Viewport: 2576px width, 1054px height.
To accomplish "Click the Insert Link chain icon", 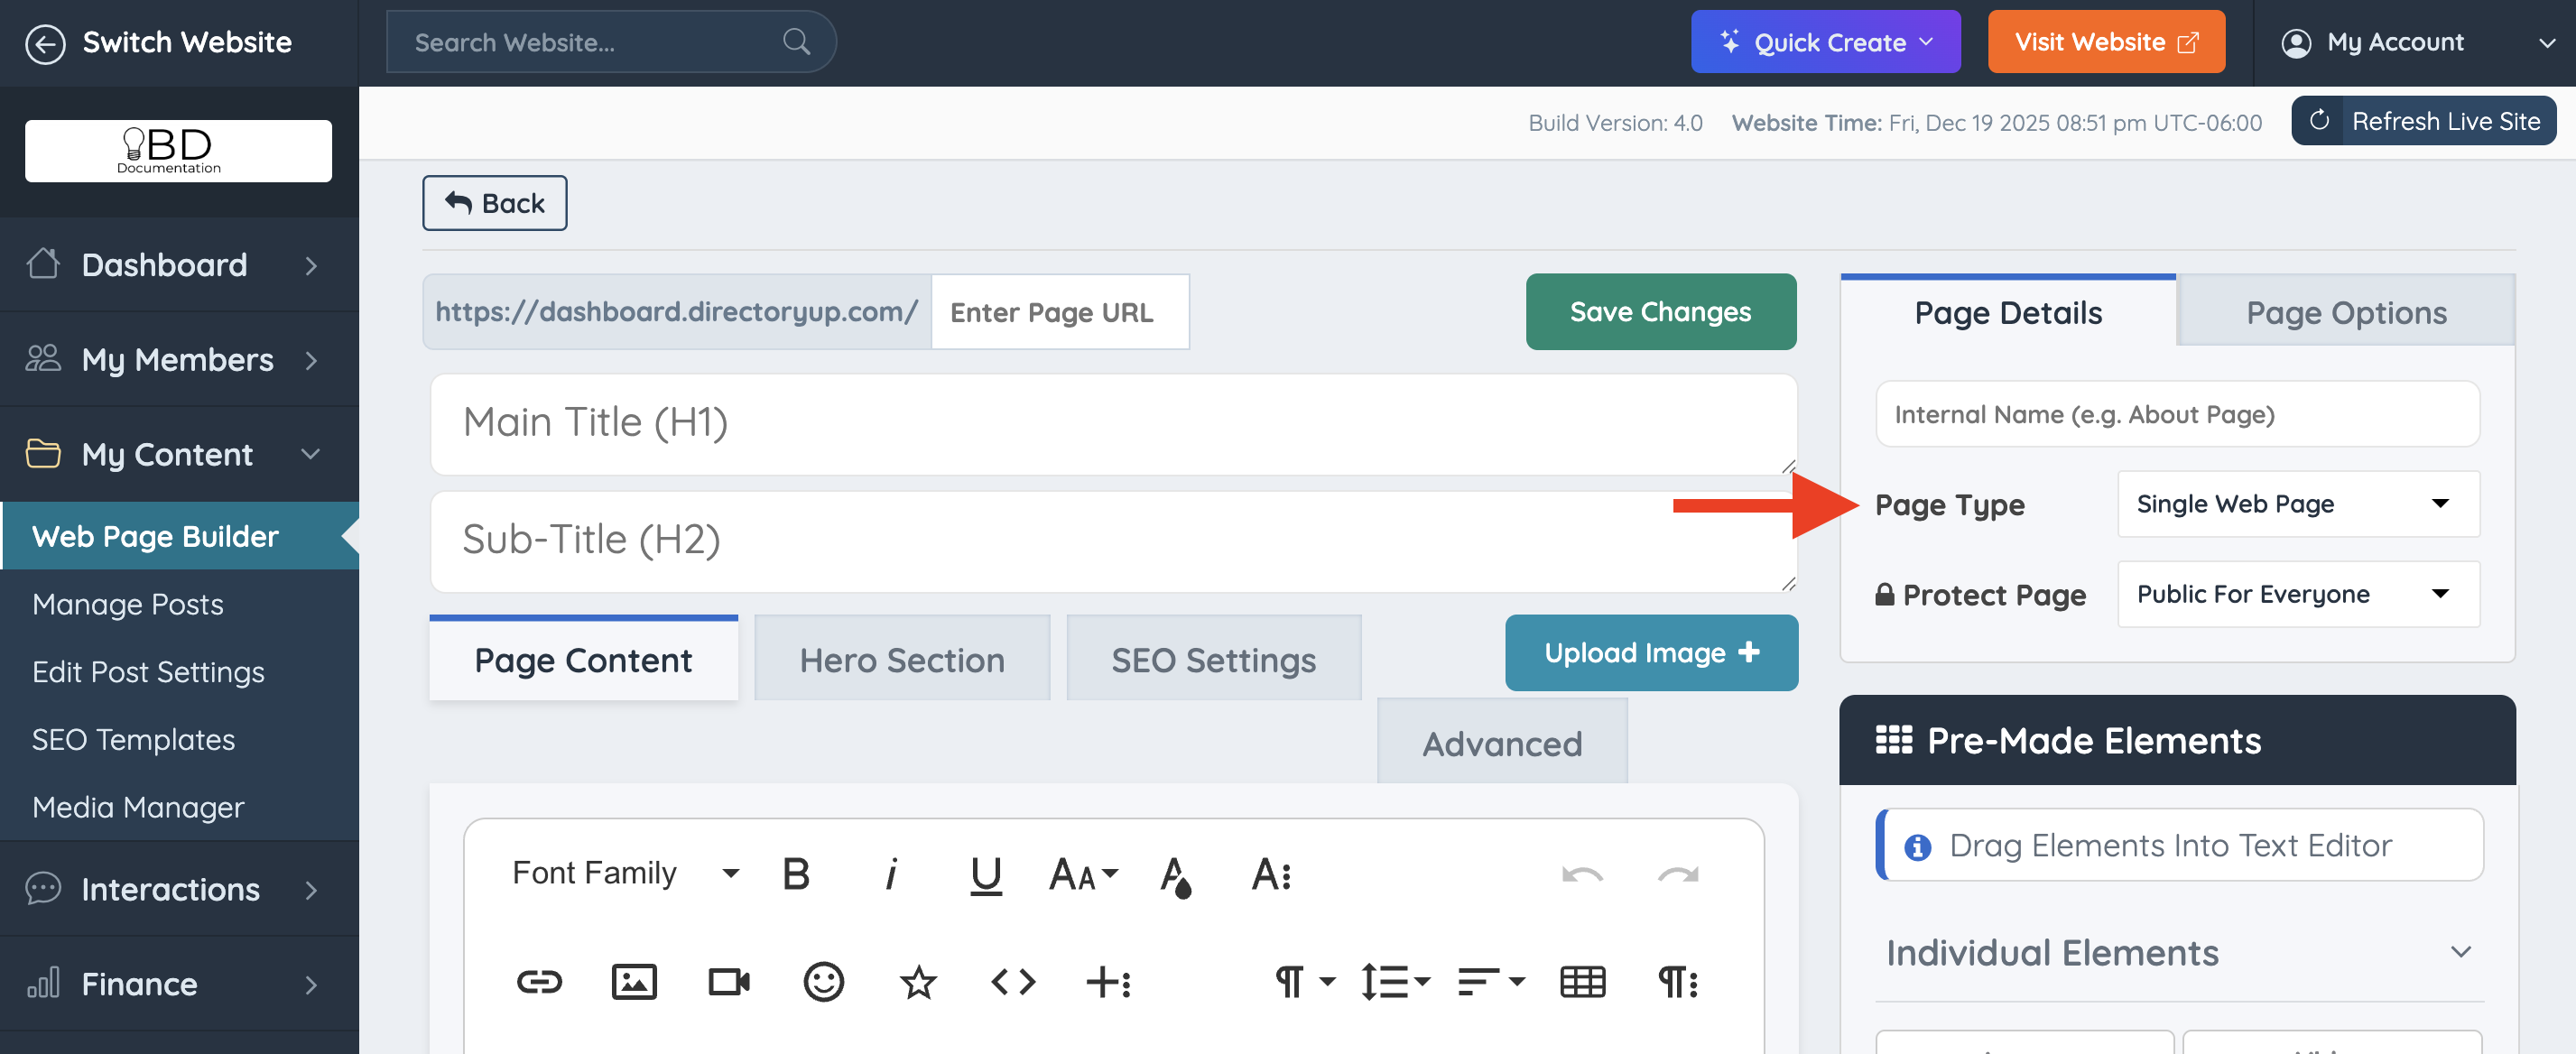I will tap(539, 982).
